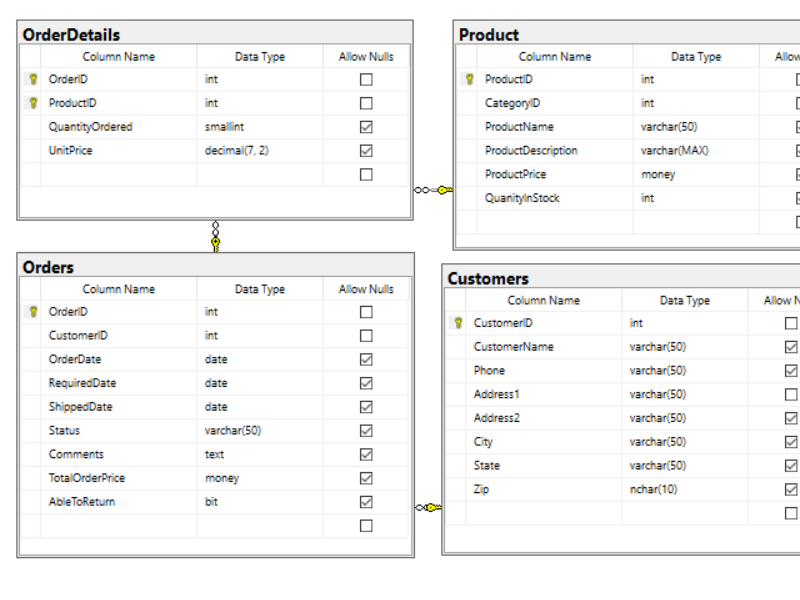800x600 pixels.
Task: Click the Data Type column header in Orders
Action: [259, 289]
